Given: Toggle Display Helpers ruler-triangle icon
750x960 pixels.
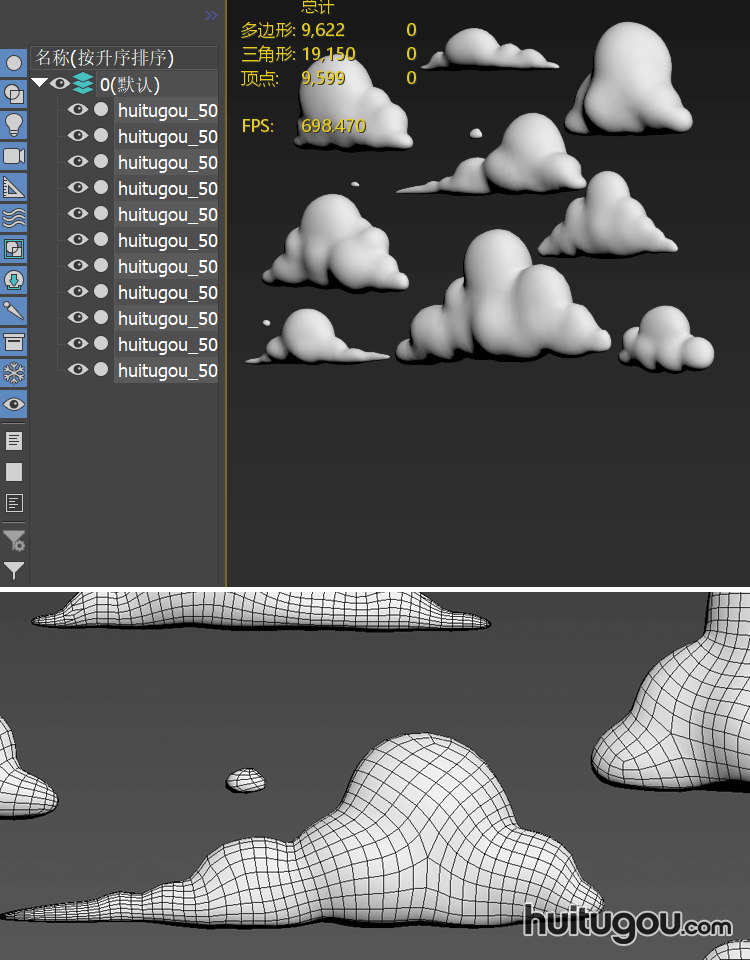Looking at the screenshot, I should point(14,187).
